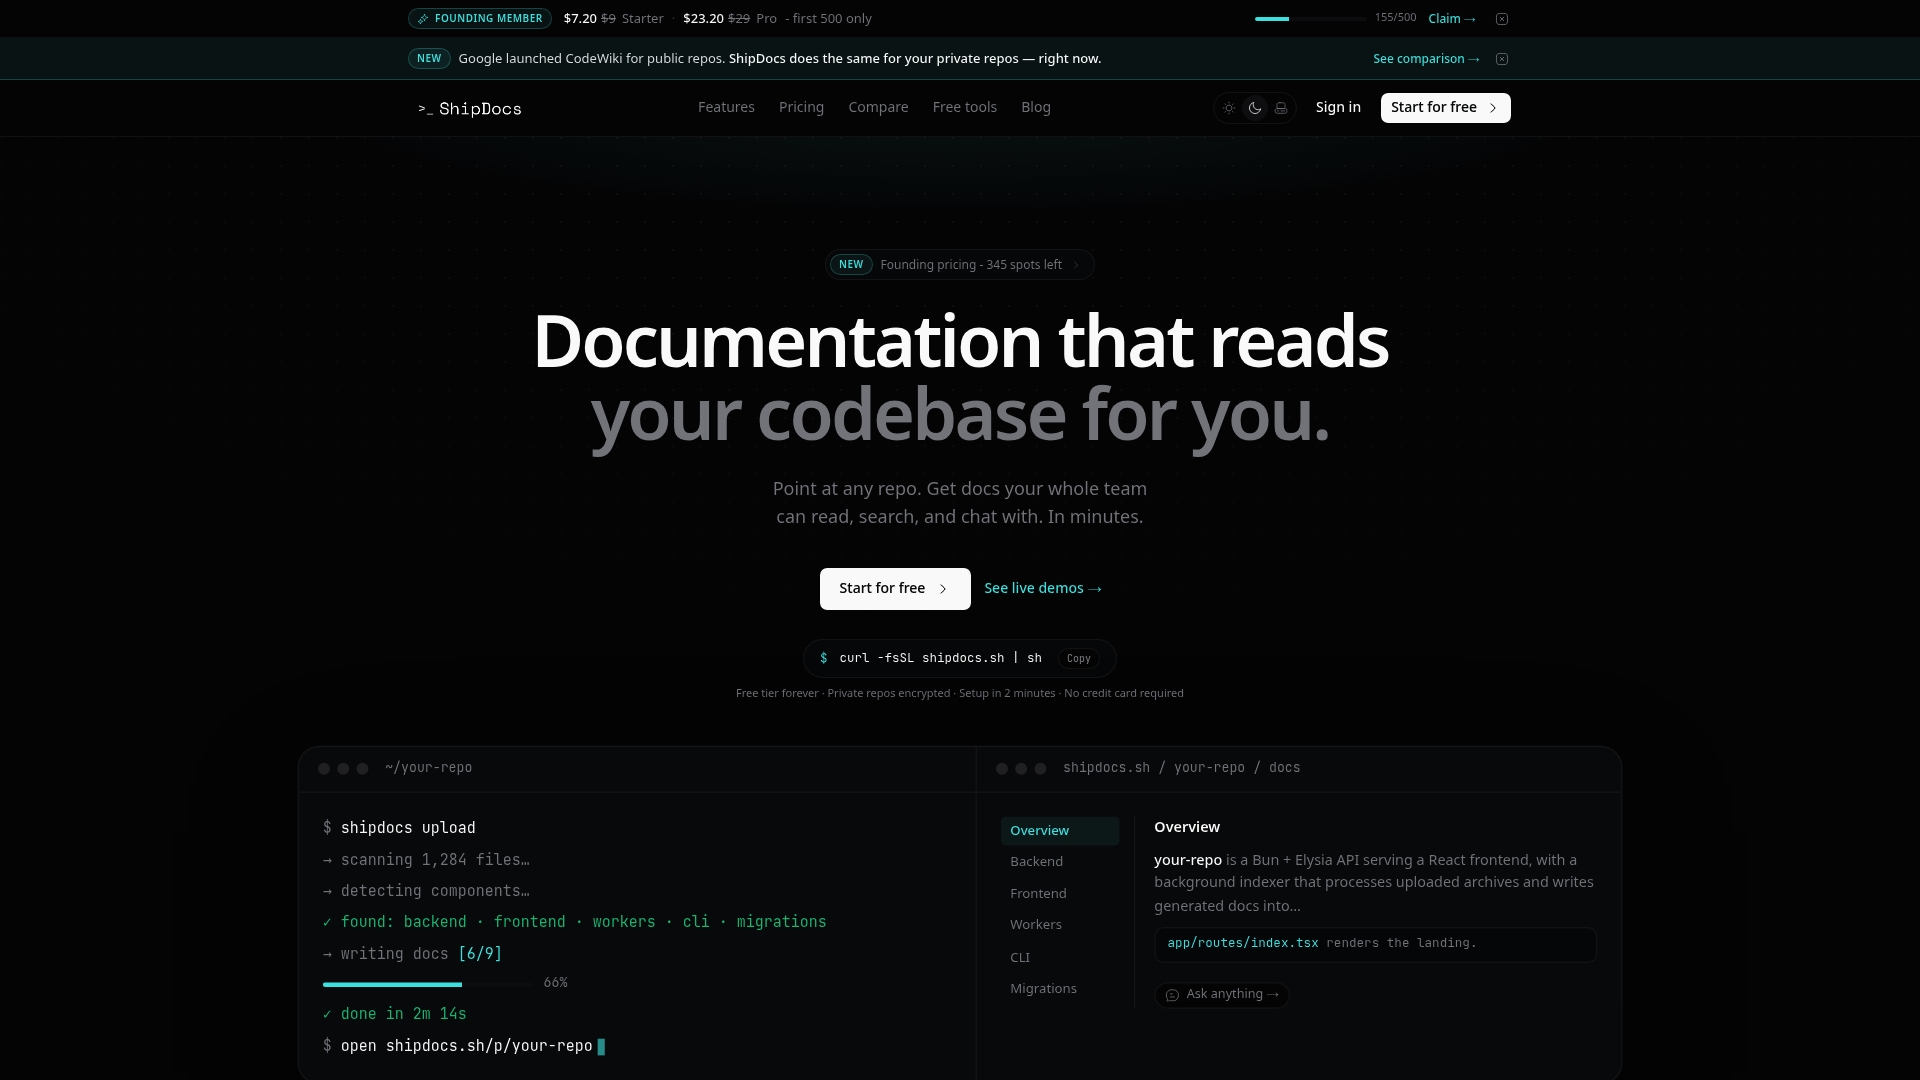Click the hero Start for free button
Image resolution: width=1920 pixels, height=1080 pixels.
895,589
